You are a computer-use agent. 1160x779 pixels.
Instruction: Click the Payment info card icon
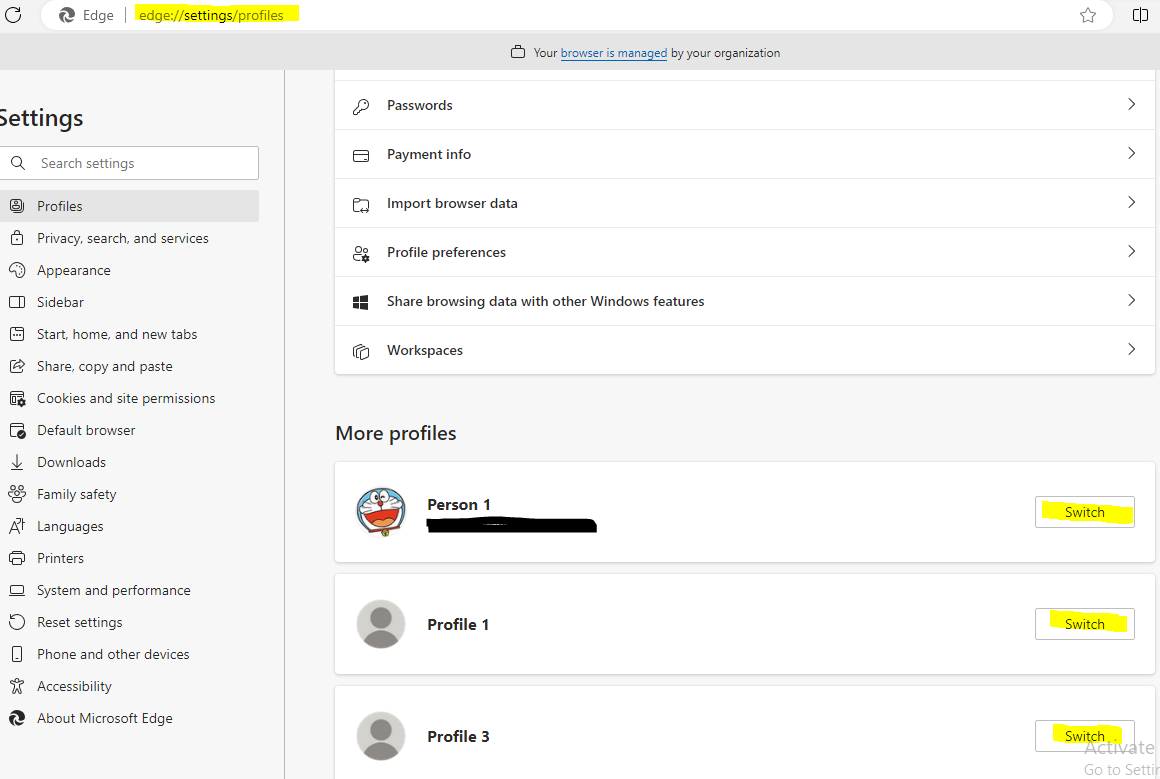[x=361, y=155]
